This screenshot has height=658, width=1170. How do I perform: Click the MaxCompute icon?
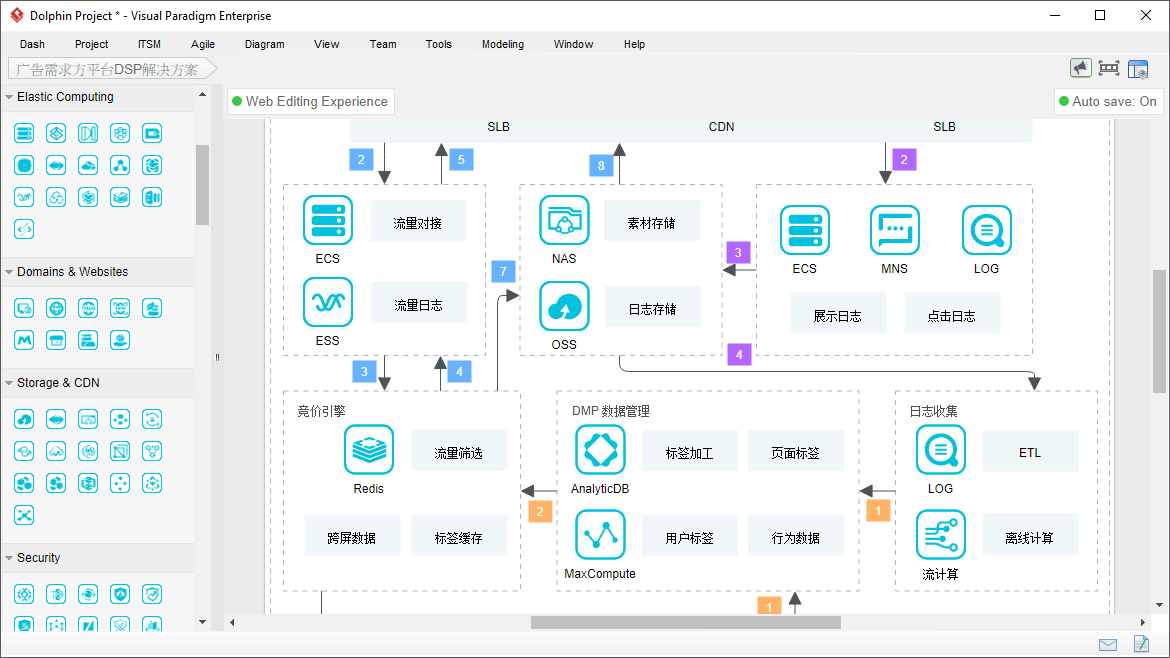(x=600, y=535)
